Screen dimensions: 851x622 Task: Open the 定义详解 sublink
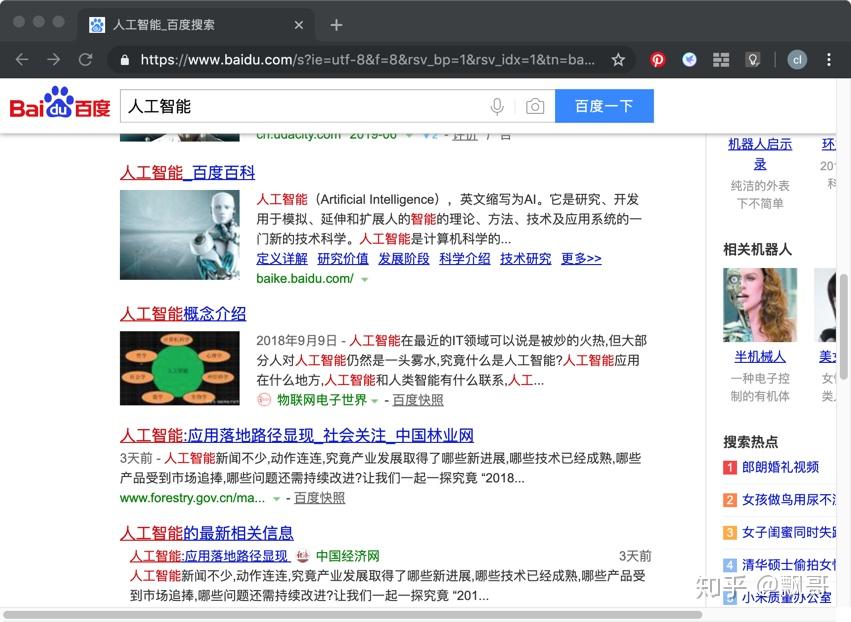point(282,259)
